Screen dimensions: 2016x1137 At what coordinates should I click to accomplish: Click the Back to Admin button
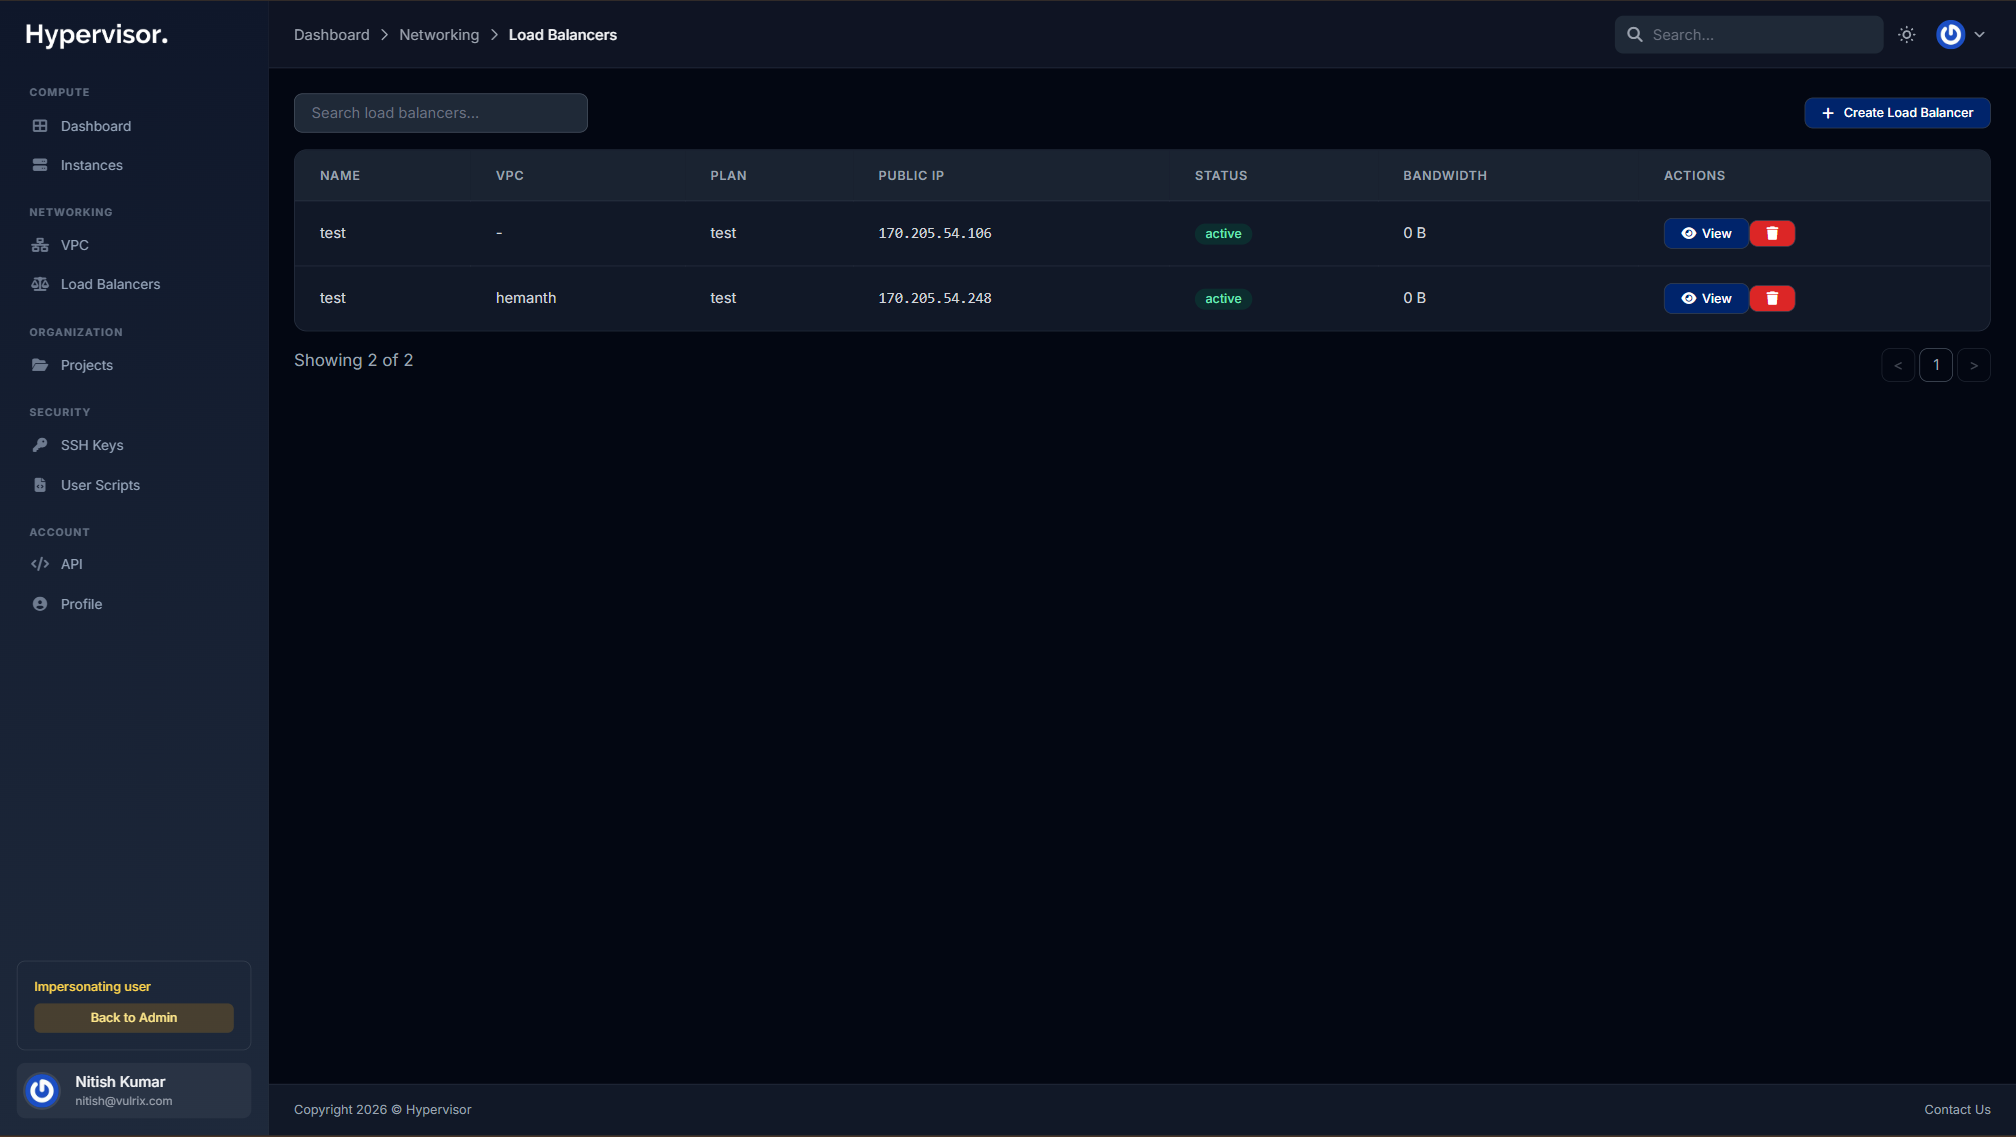(133, 1017)
